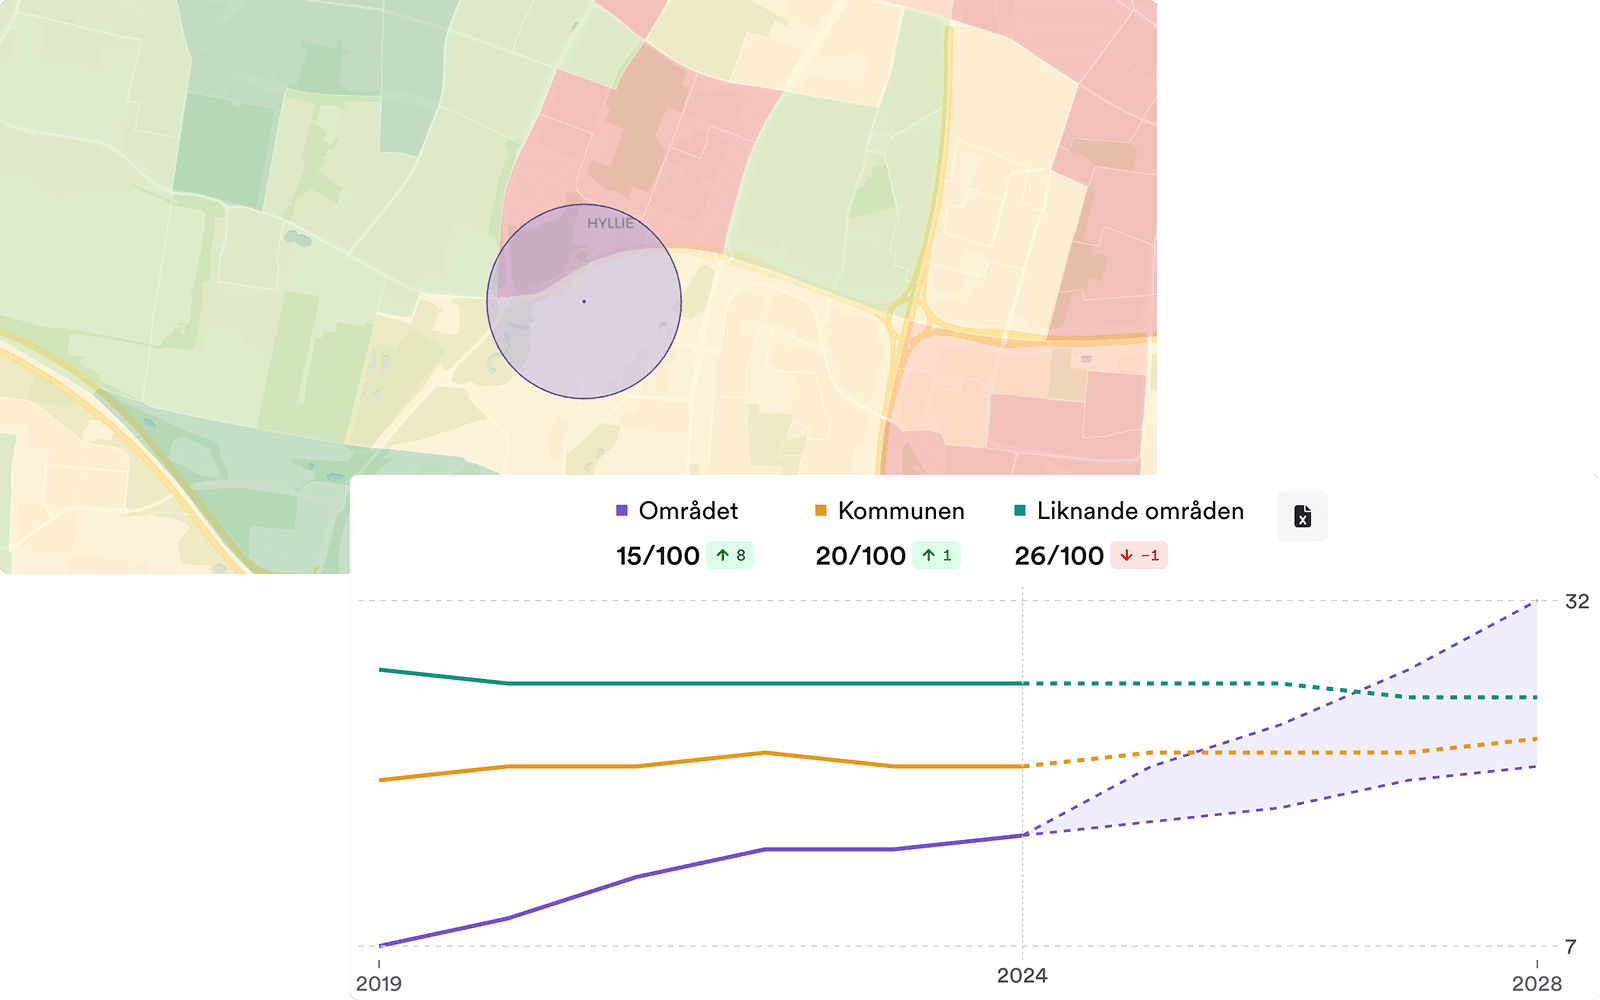1600x1000 pixels.
Task: Click the Excel export file icon
Action: [1302, 516]
